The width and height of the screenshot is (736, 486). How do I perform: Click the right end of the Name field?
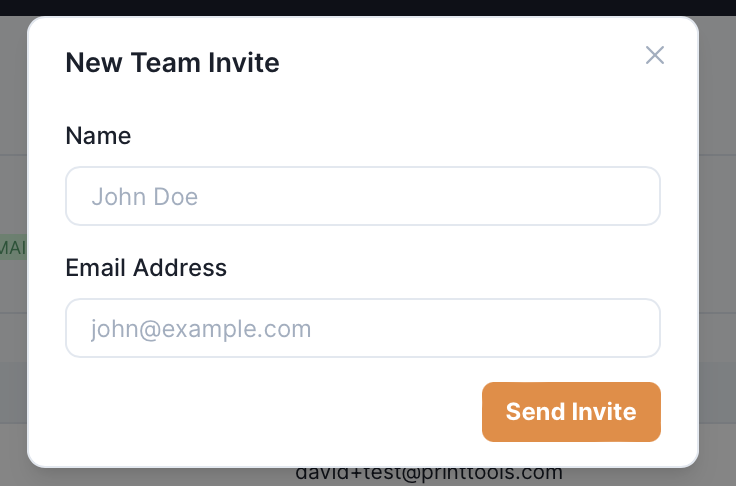[640, 196]
